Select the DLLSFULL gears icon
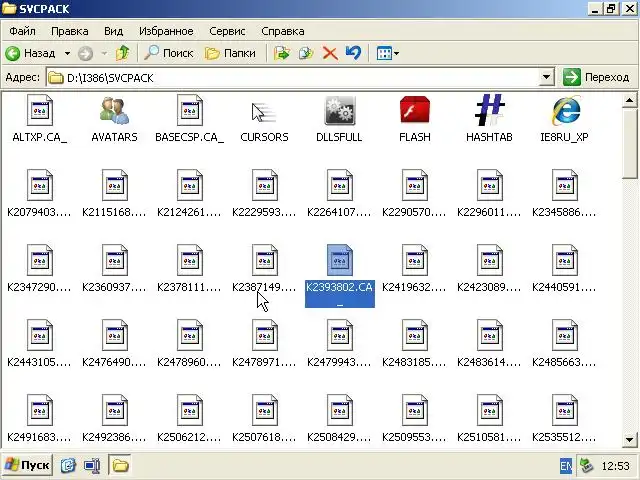The height and width of the screenshot is (480, 640). [340, 110]
